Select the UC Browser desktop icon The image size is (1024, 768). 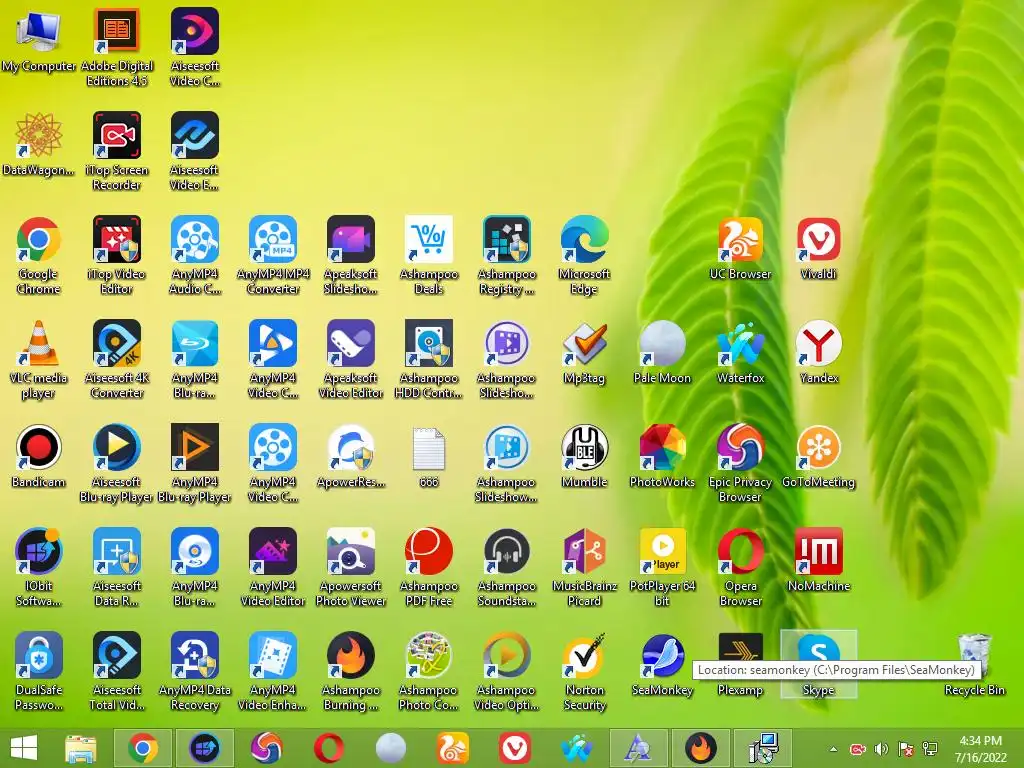741,248
